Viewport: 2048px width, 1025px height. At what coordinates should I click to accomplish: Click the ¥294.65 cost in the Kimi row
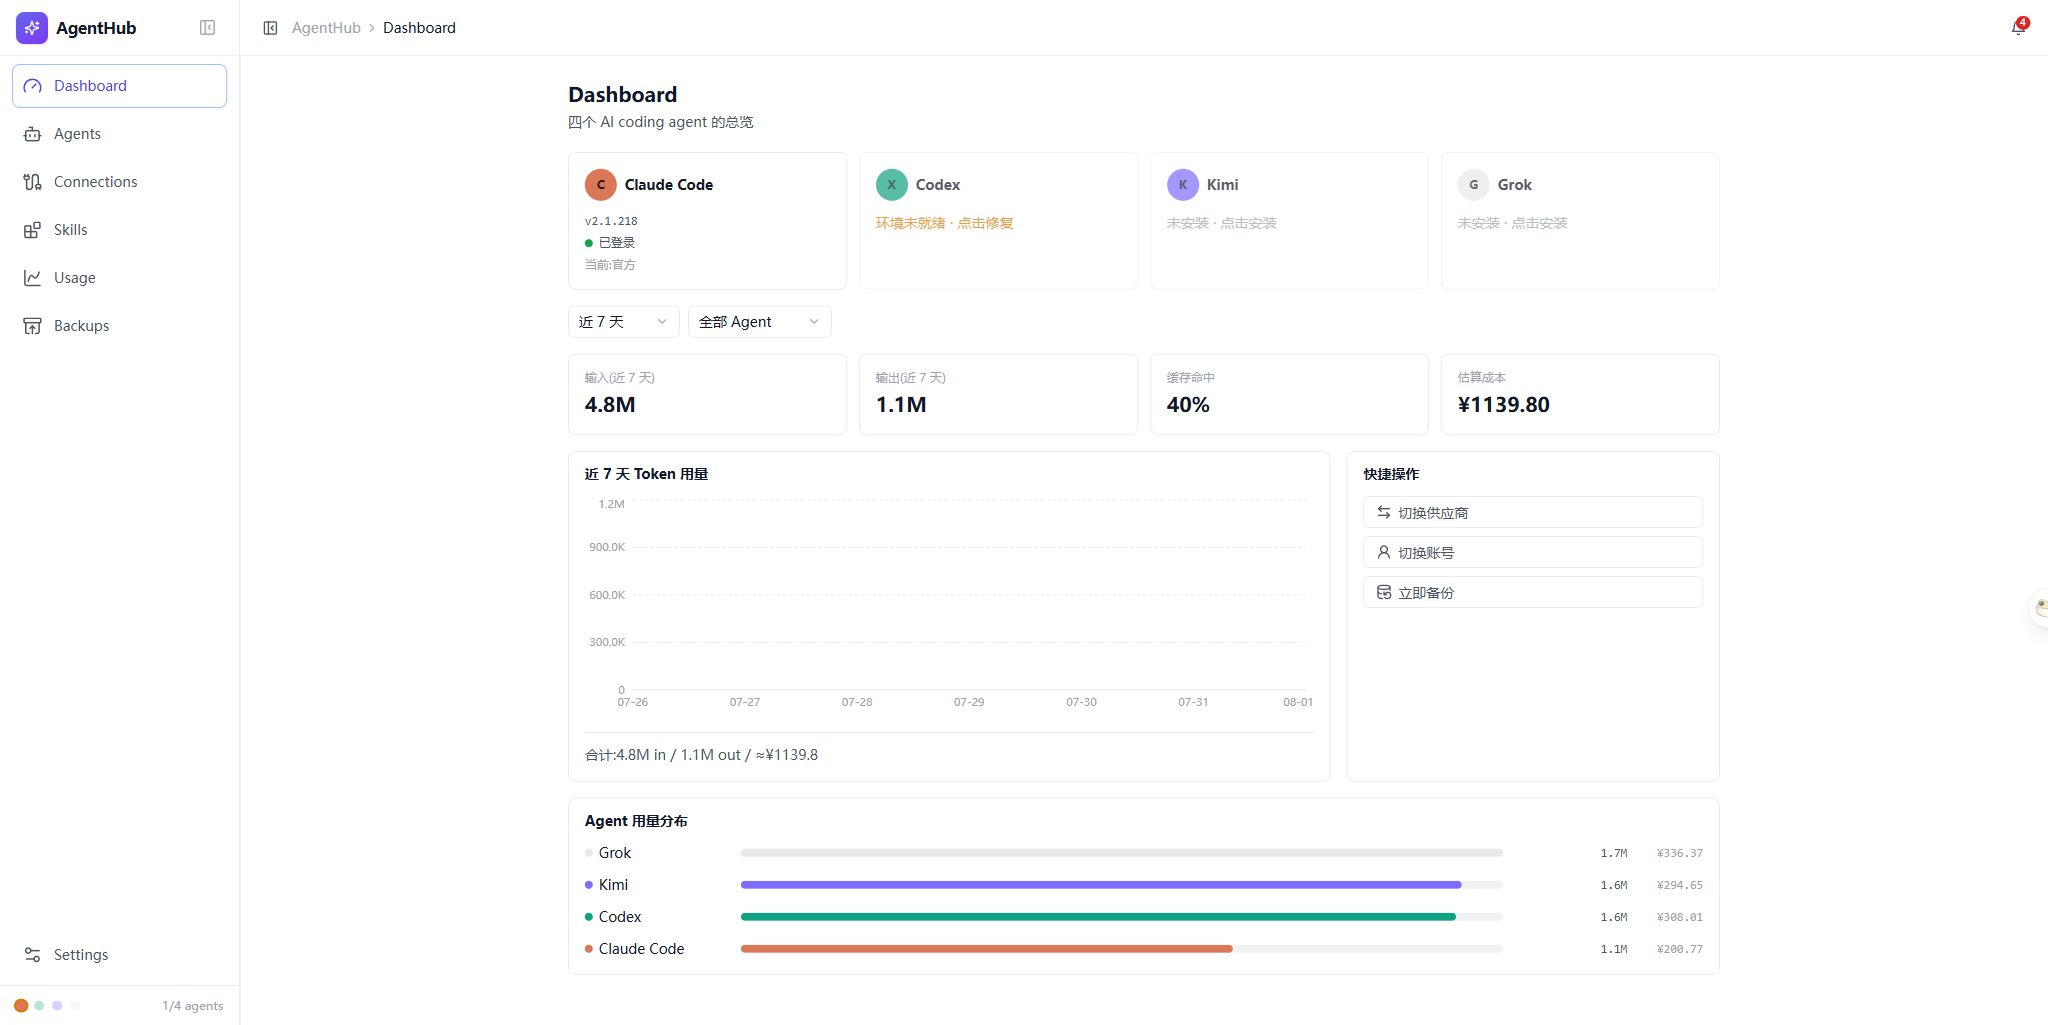(1679, 885)
